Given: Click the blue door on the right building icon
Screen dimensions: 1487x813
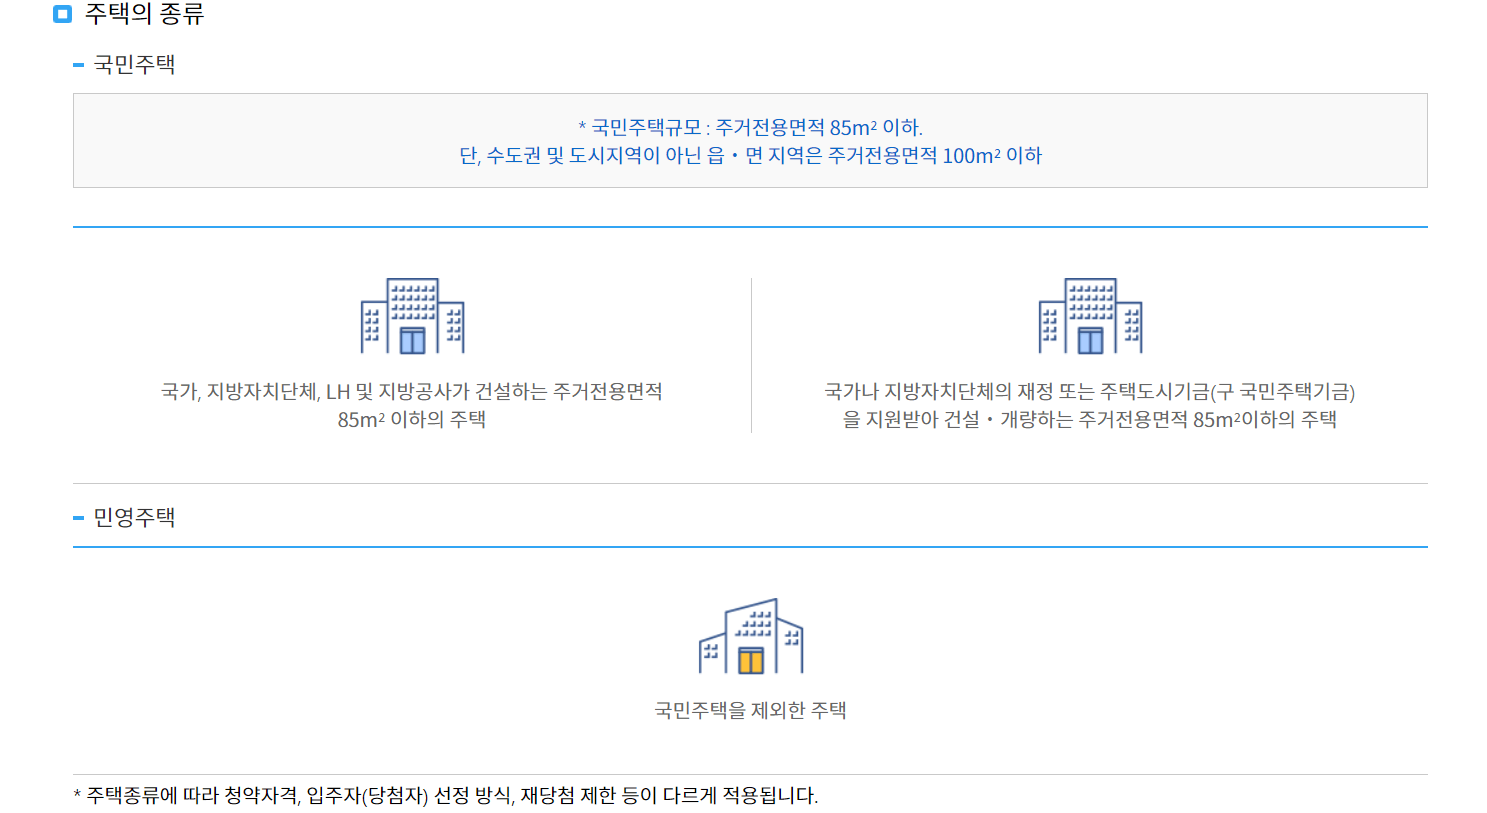Looking at the screenshot, I should [1091, 340].
